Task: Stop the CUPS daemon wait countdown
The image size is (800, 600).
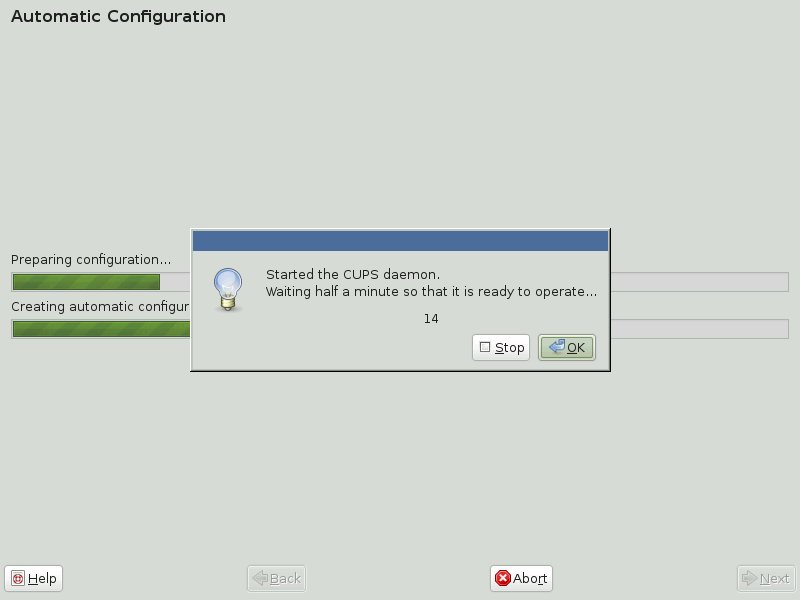Action: [501, 347]
